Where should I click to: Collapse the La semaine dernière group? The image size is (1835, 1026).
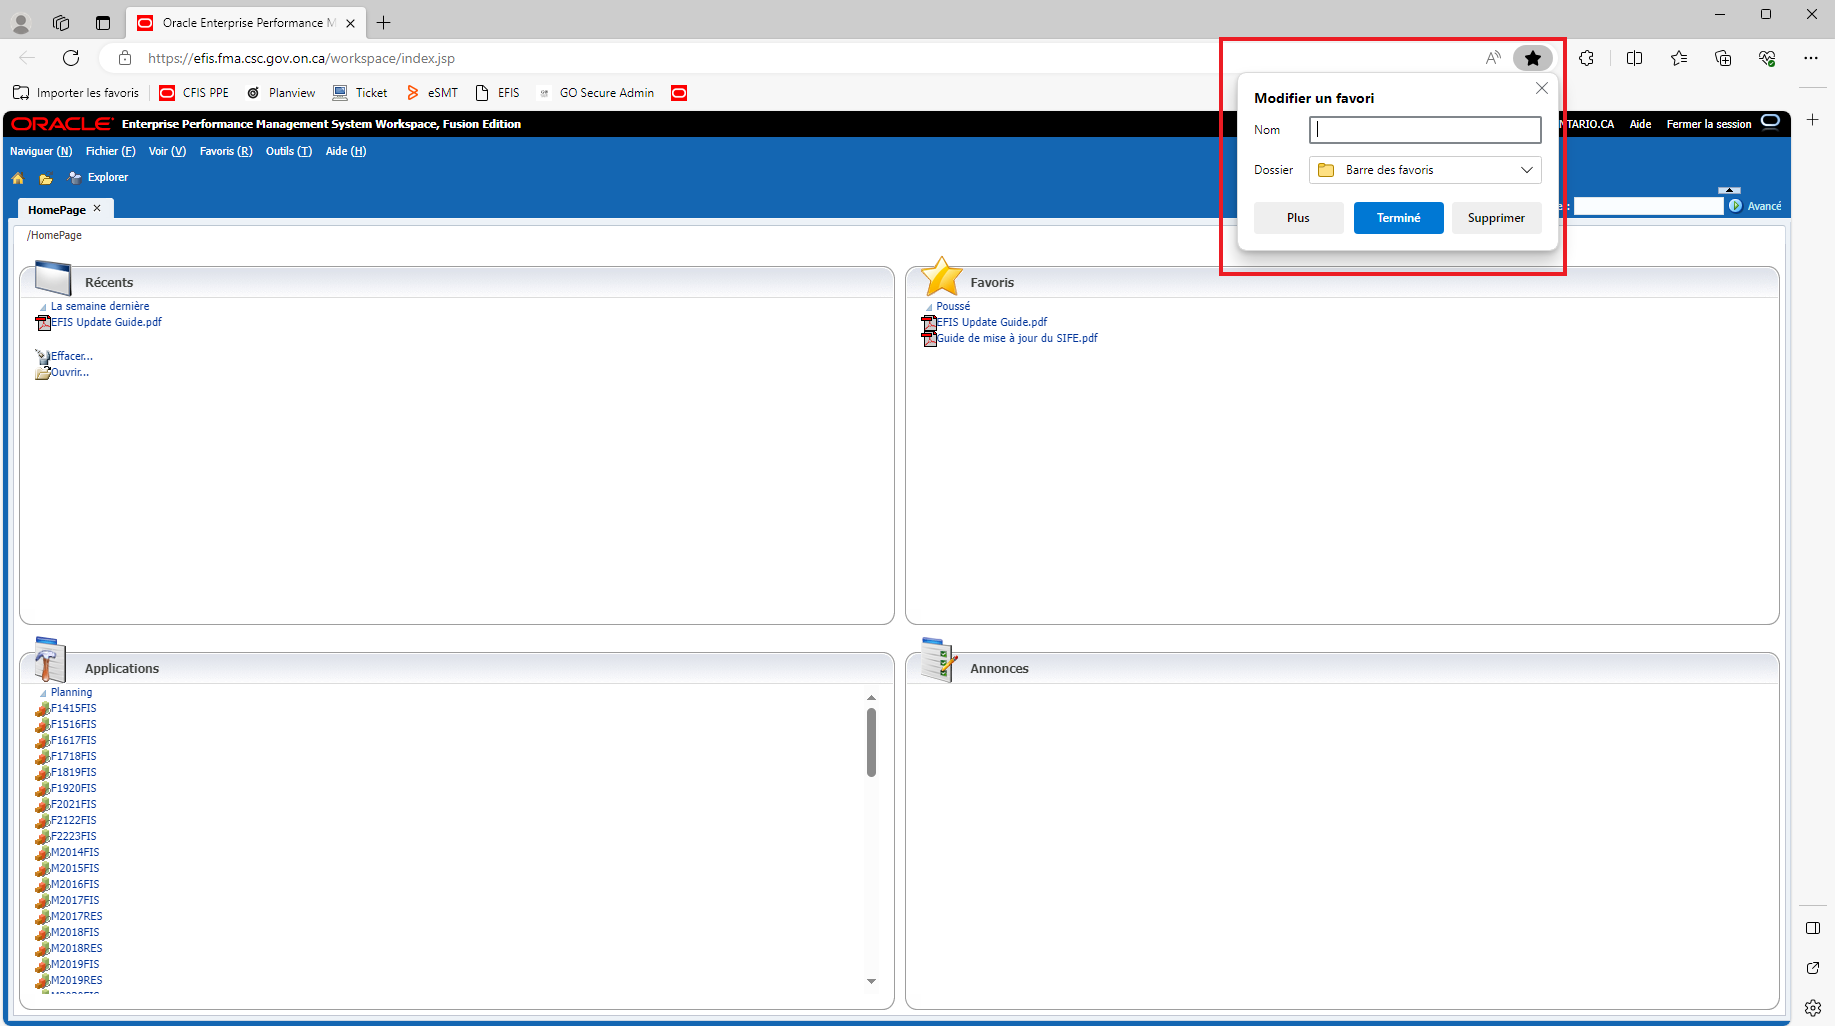(43, 307)
